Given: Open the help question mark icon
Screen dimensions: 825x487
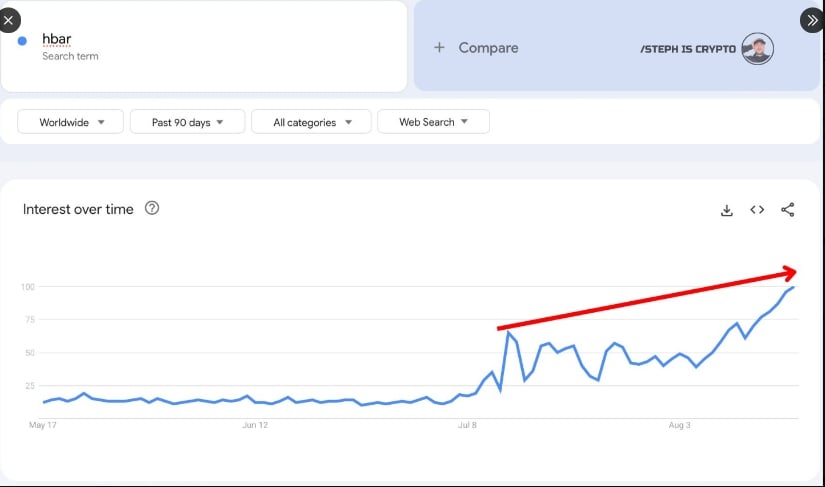Looking at the screenshot, I should 152,208.
